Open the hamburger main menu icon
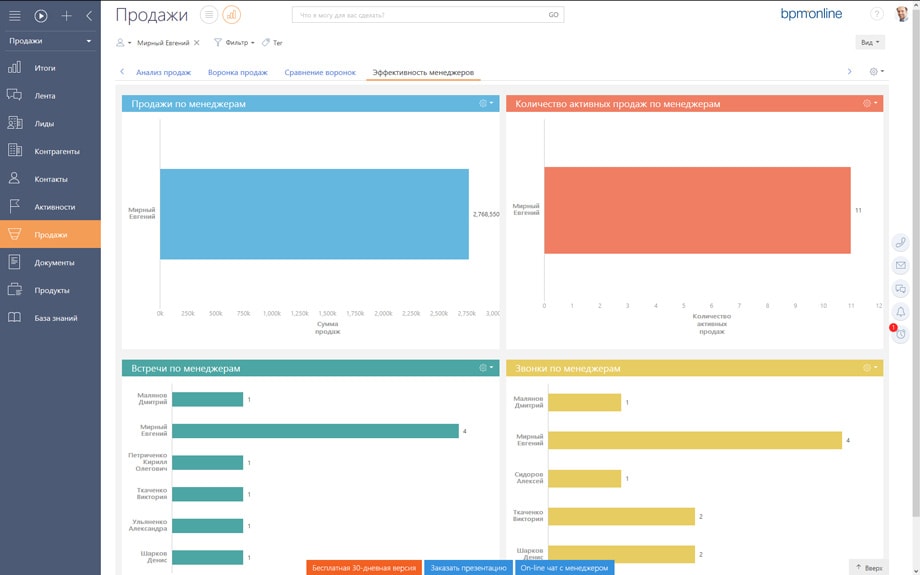 pos(15,16)
